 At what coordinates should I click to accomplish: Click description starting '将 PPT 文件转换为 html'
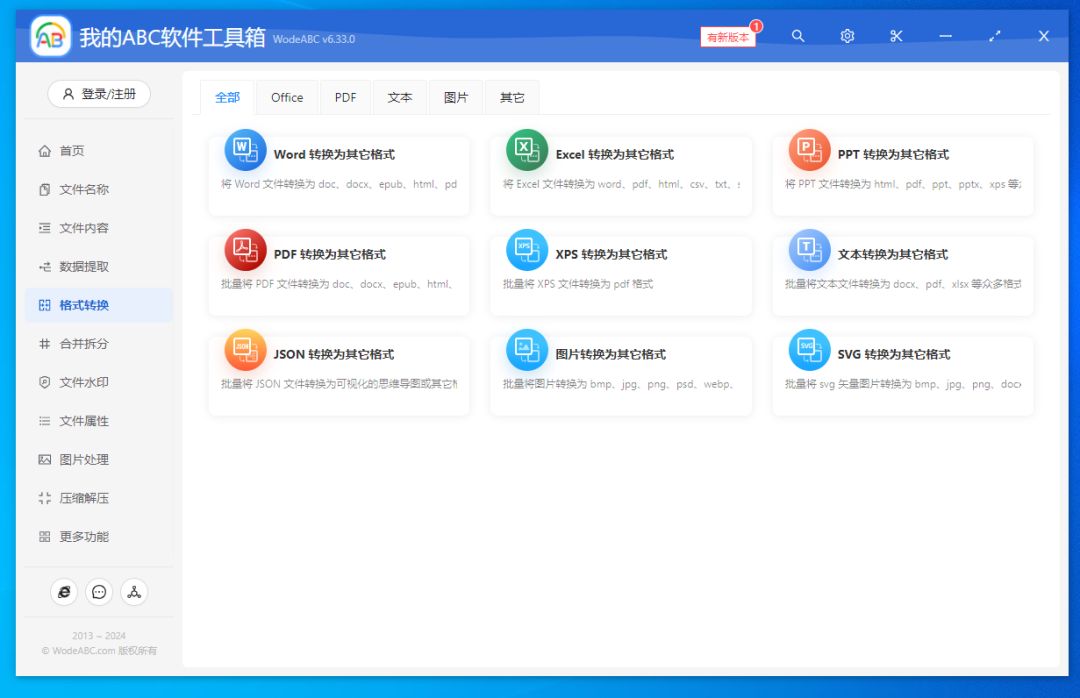[903, 184]
